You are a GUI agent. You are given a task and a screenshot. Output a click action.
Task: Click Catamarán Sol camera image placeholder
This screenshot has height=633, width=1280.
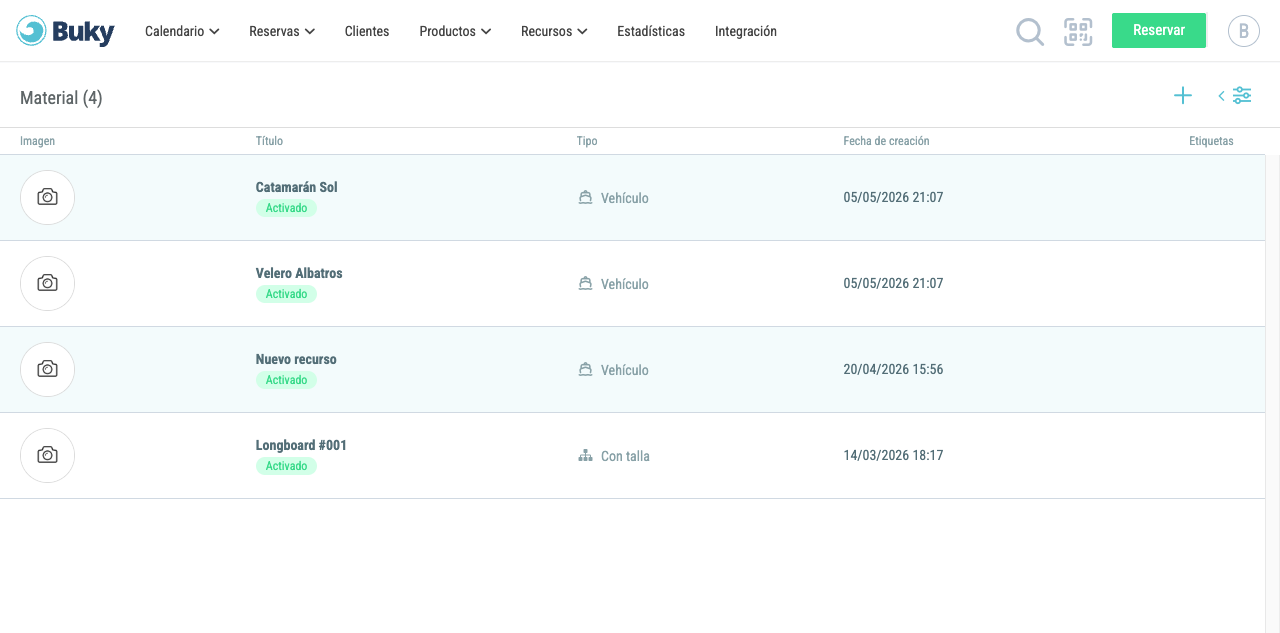(47, 197)
